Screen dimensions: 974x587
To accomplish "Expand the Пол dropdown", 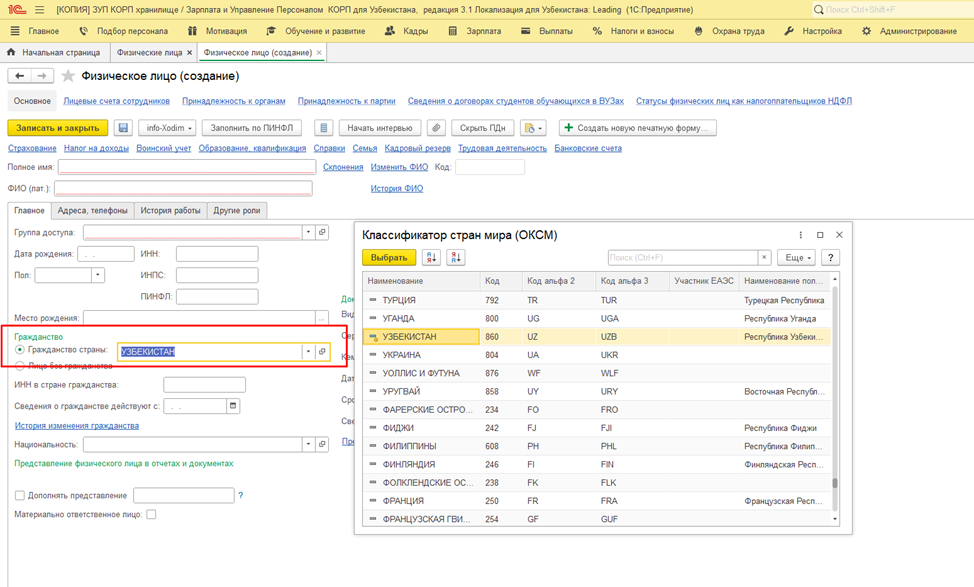I will (98, 275).
